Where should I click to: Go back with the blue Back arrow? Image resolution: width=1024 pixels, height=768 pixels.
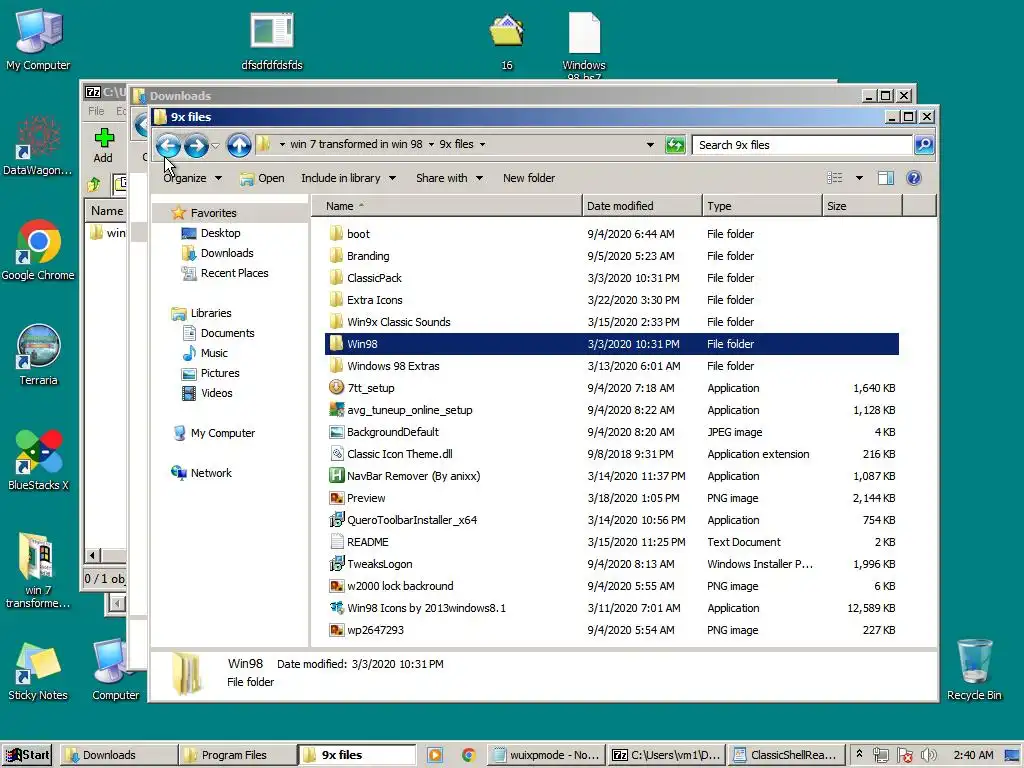point(168,145)
